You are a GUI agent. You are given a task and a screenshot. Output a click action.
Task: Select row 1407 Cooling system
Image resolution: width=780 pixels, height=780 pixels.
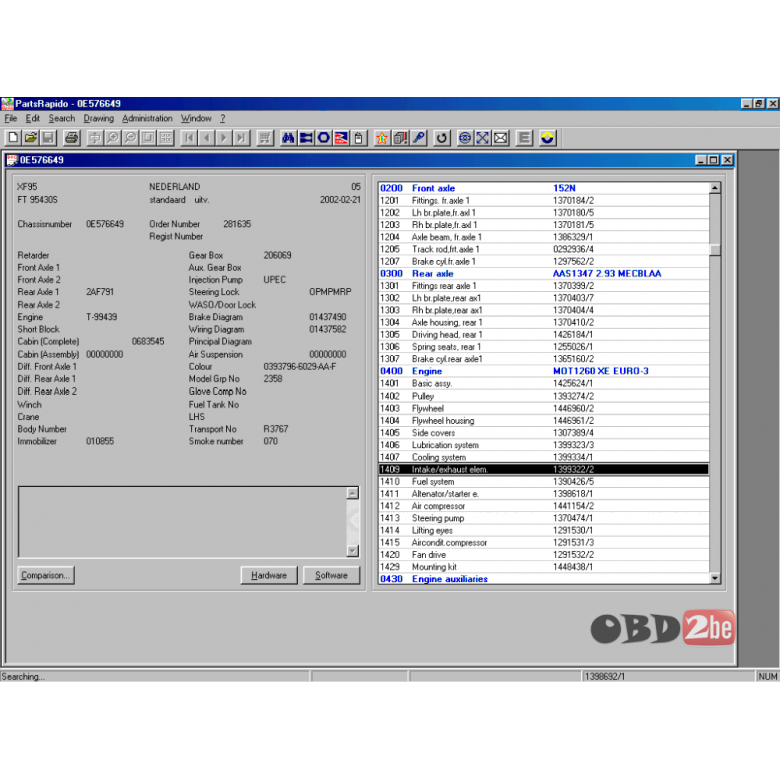[x=544, y=457]
